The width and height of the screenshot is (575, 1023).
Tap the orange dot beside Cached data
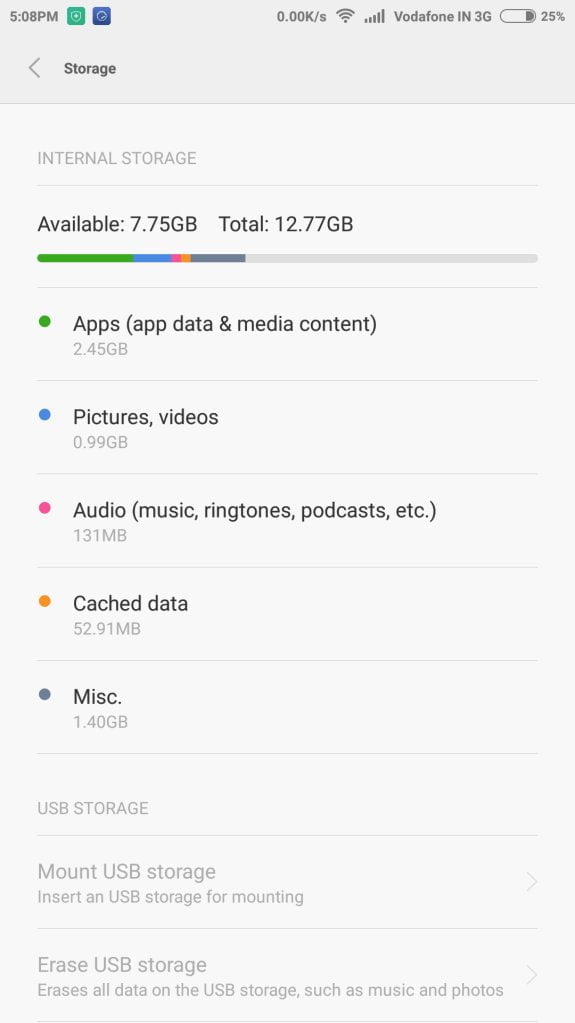pyautogui.click(x=44, y=601)
